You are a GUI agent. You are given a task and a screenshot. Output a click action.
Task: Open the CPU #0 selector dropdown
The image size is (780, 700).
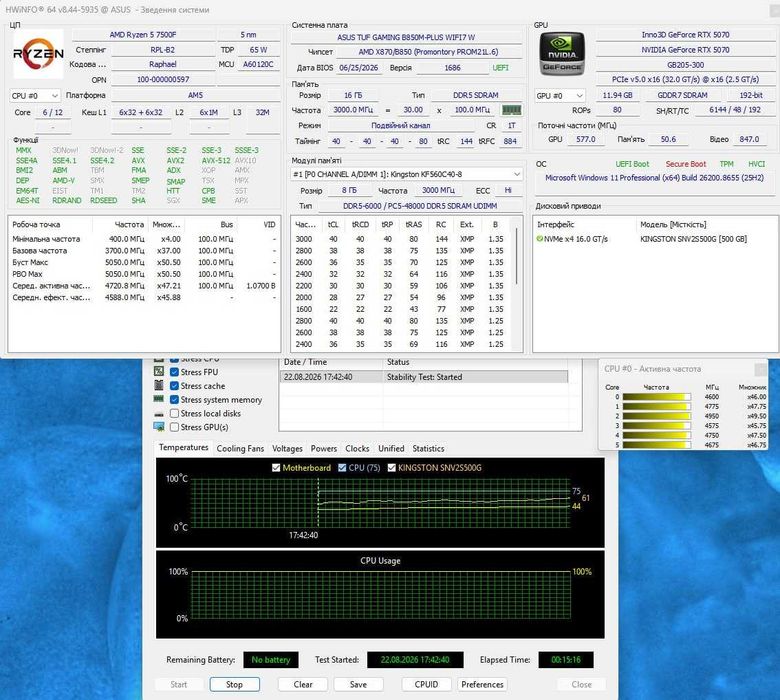tap(35, 96)
